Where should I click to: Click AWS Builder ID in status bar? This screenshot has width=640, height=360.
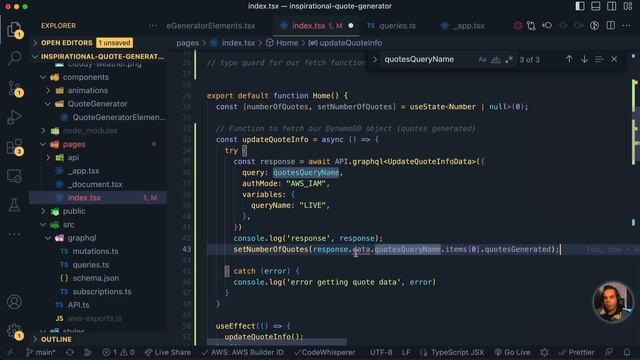(x=243, y=352)
